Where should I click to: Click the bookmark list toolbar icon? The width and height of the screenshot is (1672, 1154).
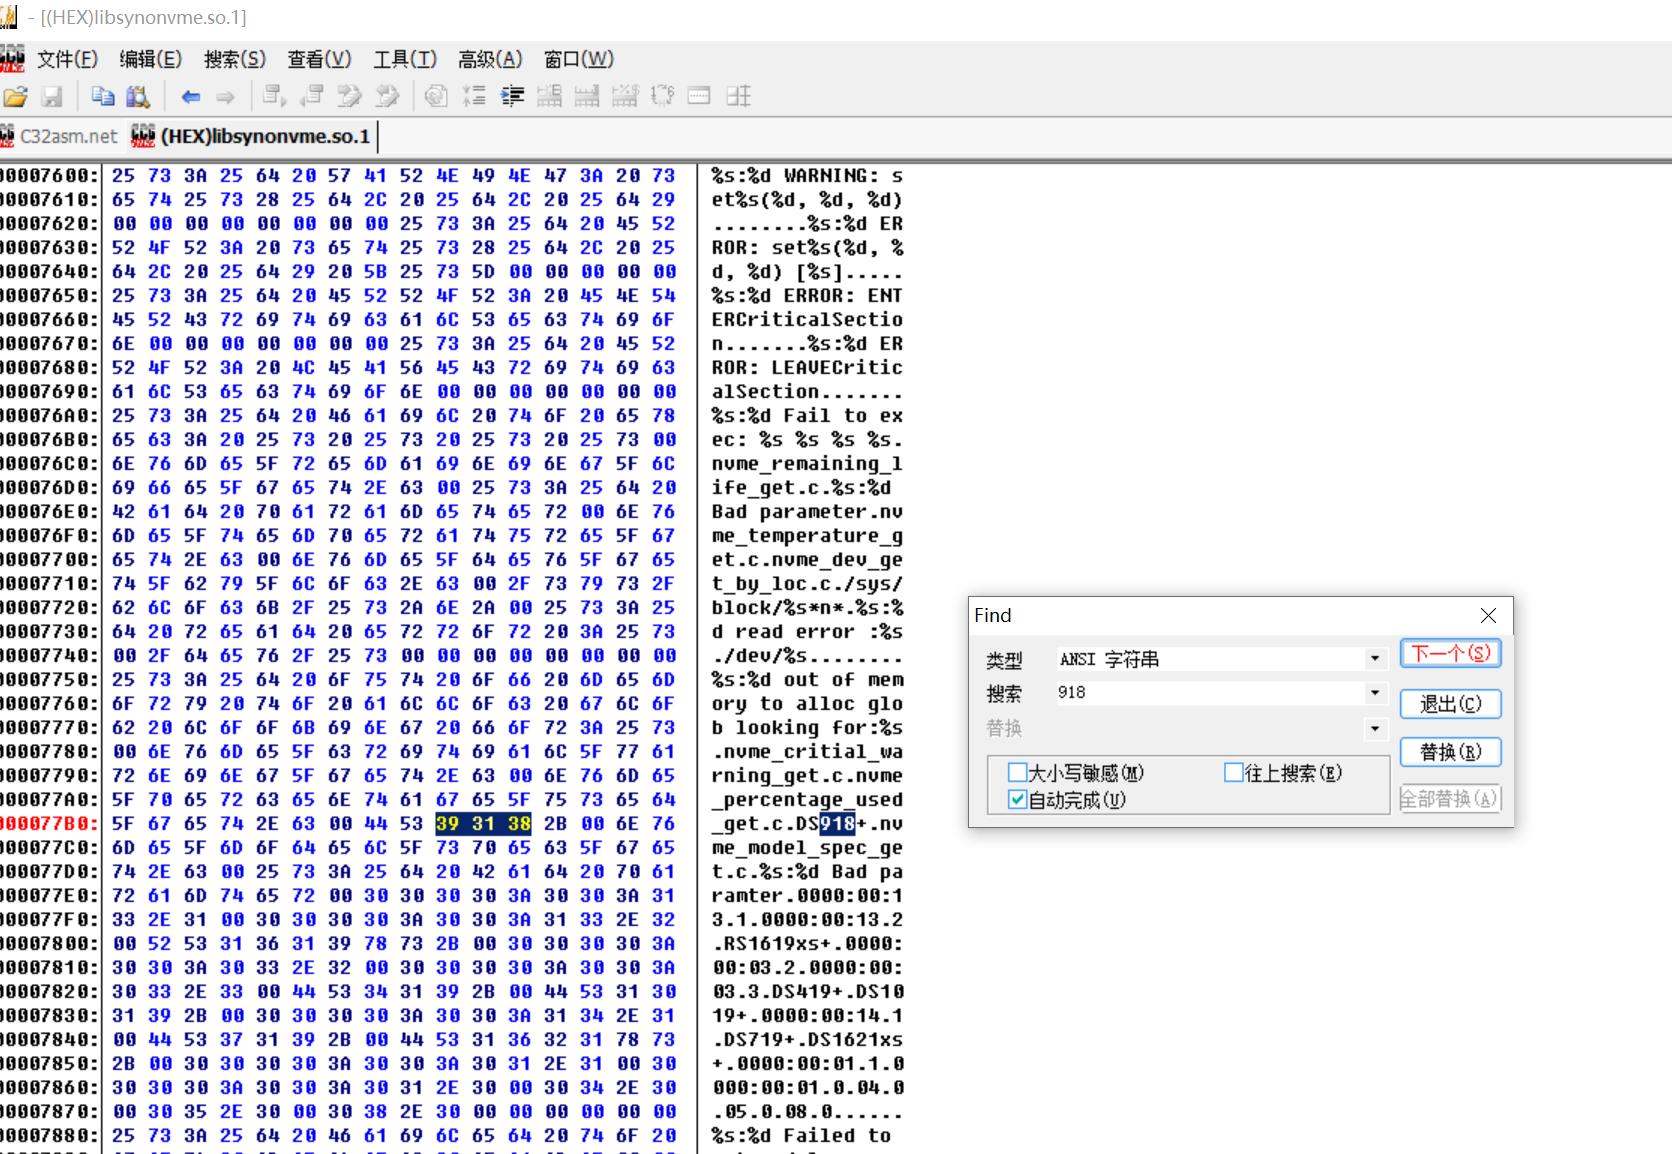474,96
